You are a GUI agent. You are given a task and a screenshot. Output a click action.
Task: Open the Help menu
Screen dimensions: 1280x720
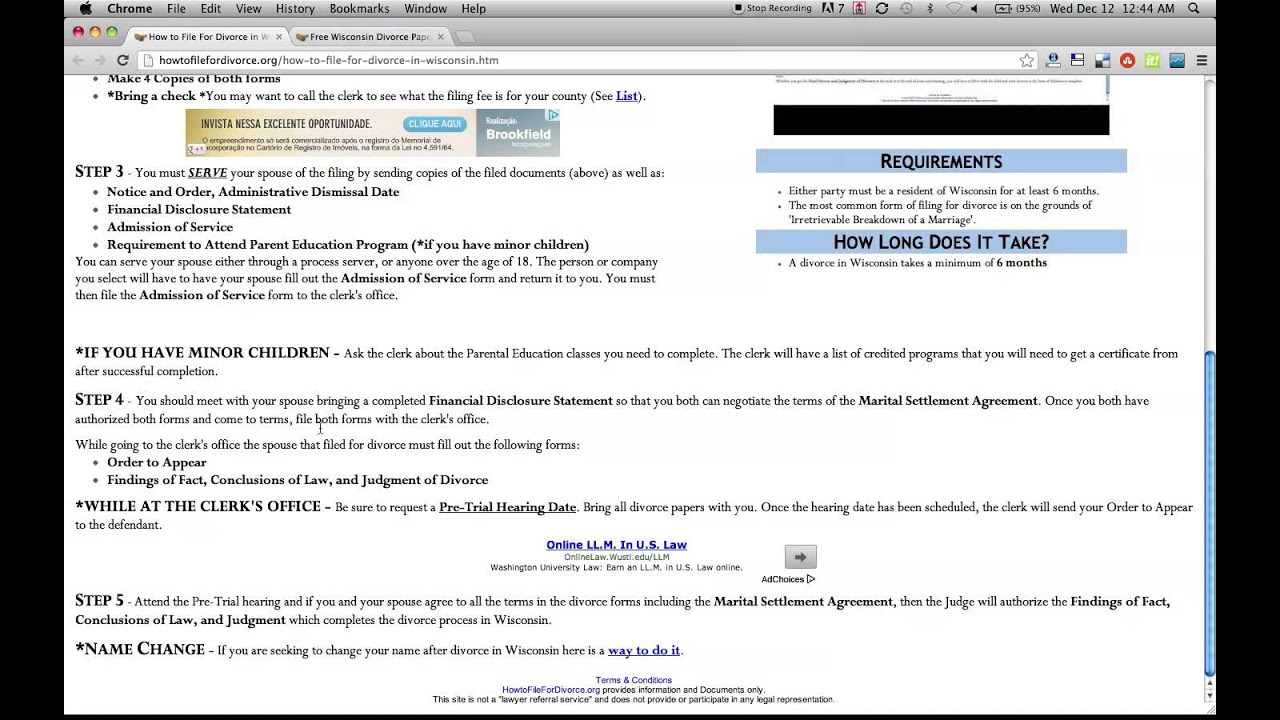click(474, 8)
